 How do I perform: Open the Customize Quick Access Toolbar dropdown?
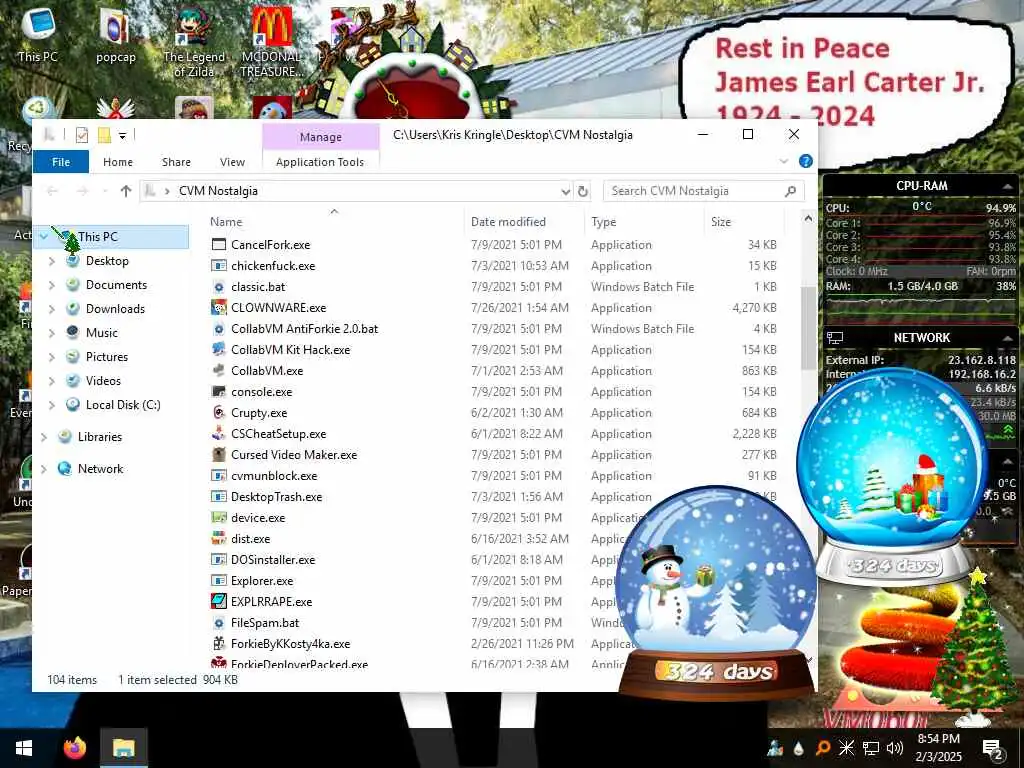point(122,136)
